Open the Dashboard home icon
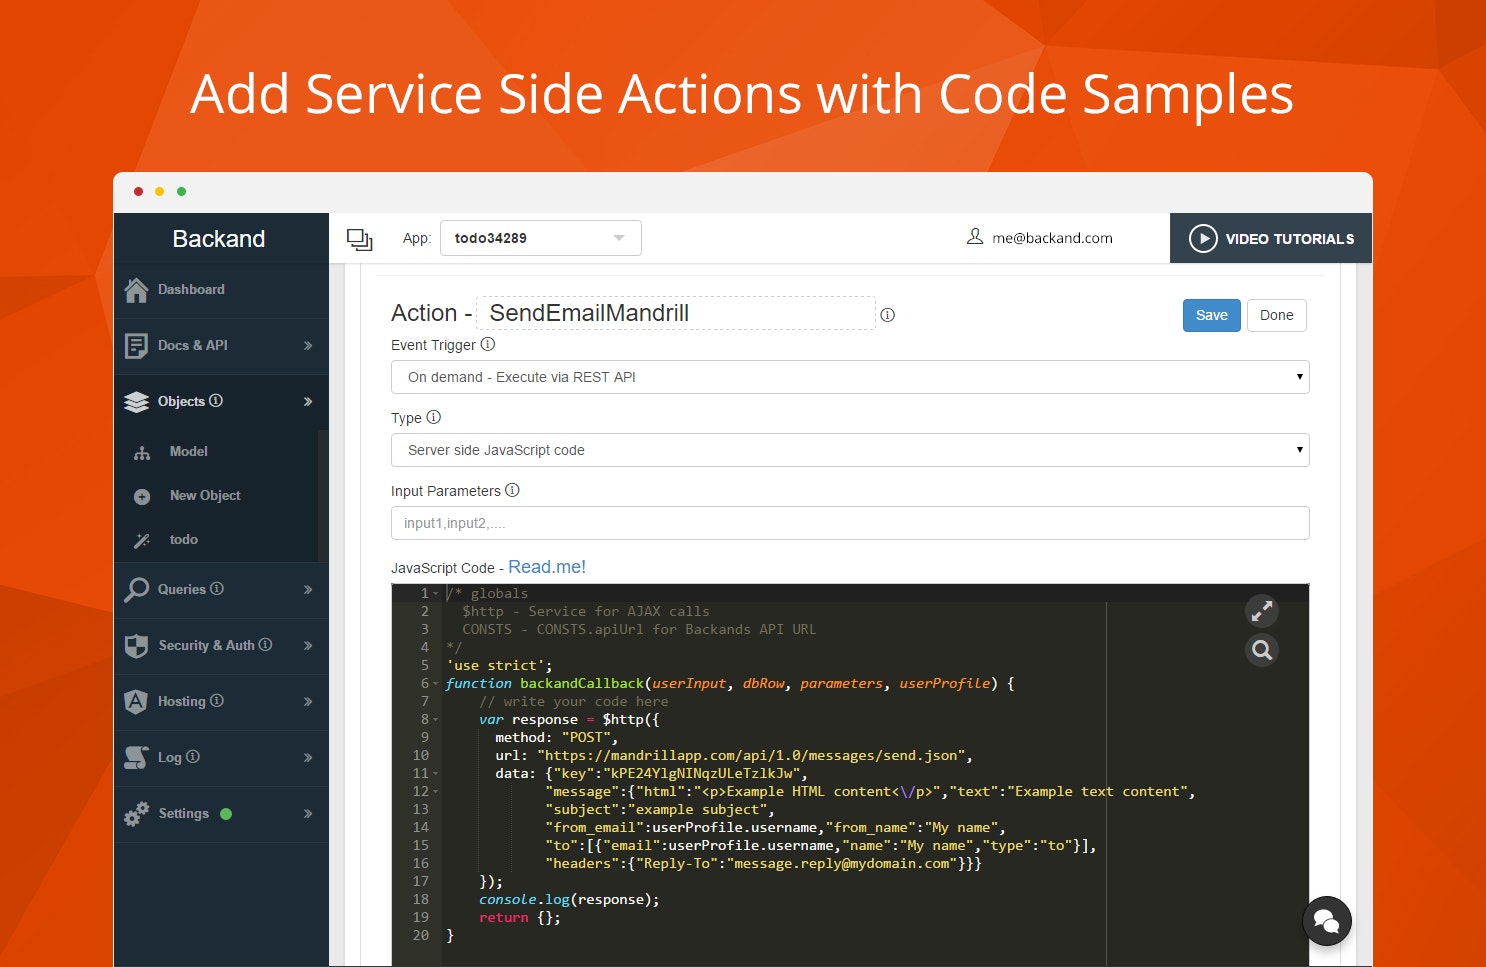This screenshot has height=967, width=1486. point(137,290)
